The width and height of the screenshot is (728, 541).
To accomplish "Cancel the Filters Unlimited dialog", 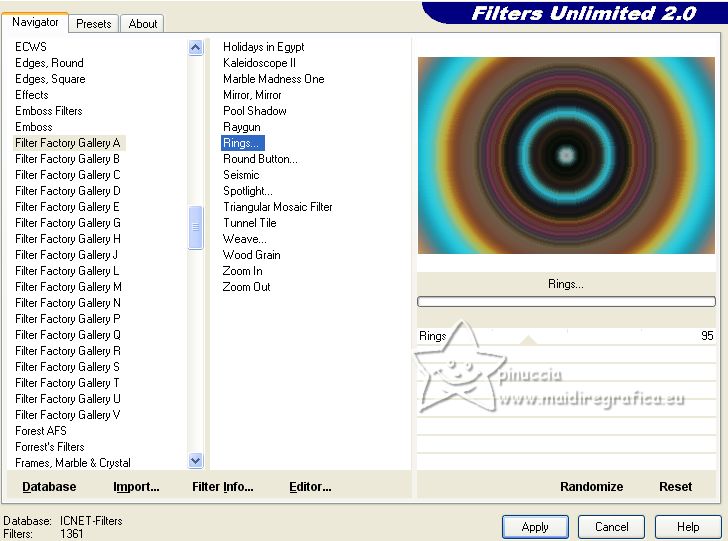I will [611, 527].
